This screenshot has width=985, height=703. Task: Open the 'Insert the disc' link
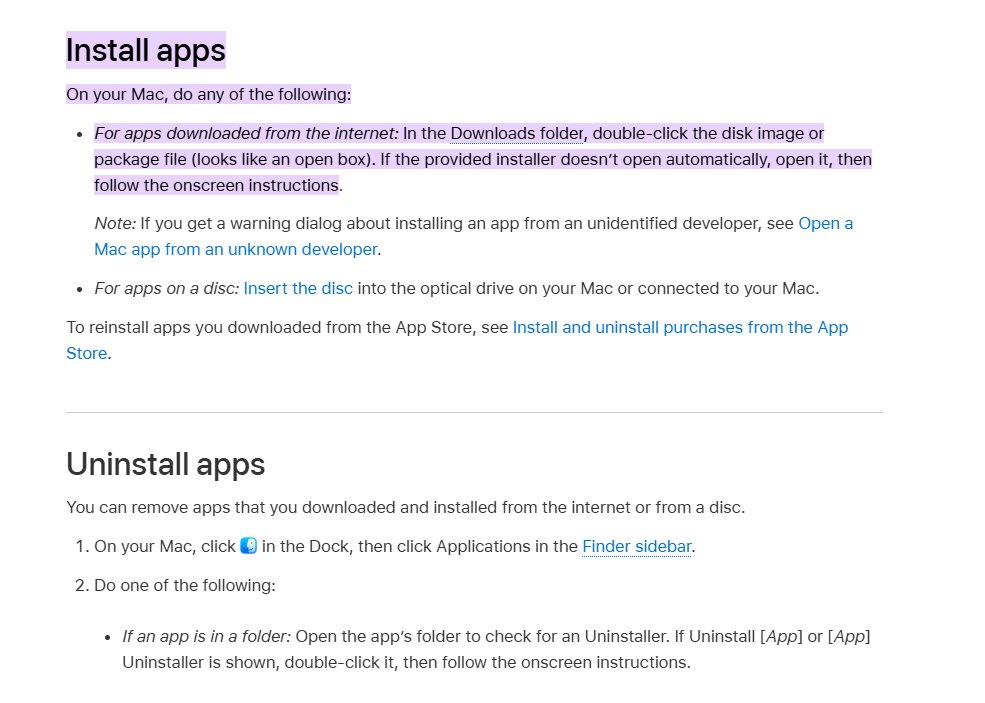click(x=298, y=288)
